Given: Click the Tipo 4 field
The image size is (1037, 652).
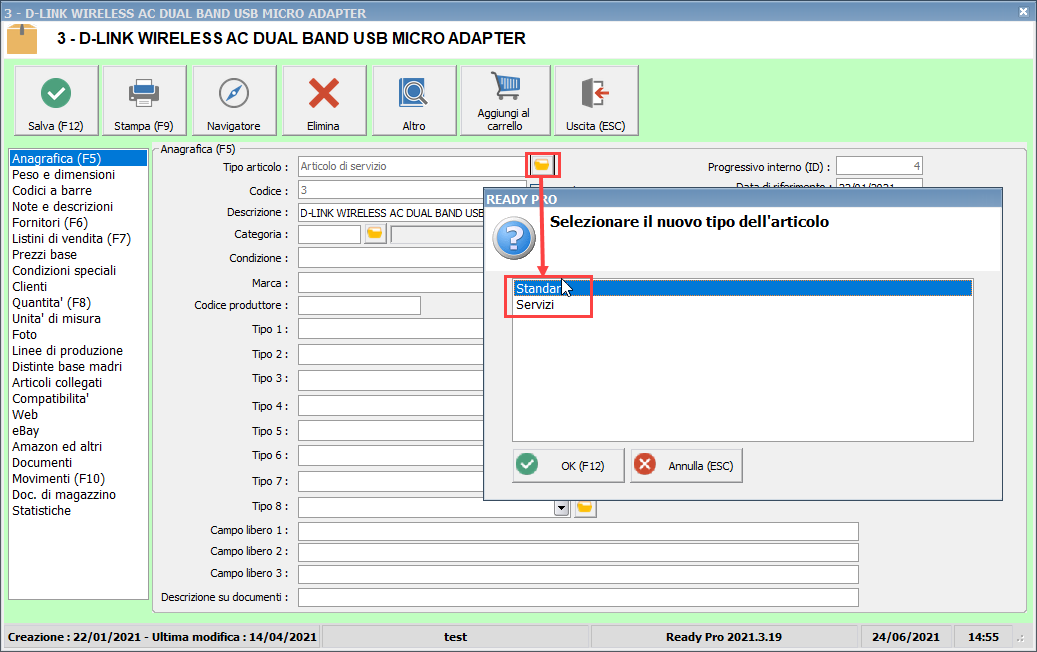Looking at the screenshot, I should (390, 406).
